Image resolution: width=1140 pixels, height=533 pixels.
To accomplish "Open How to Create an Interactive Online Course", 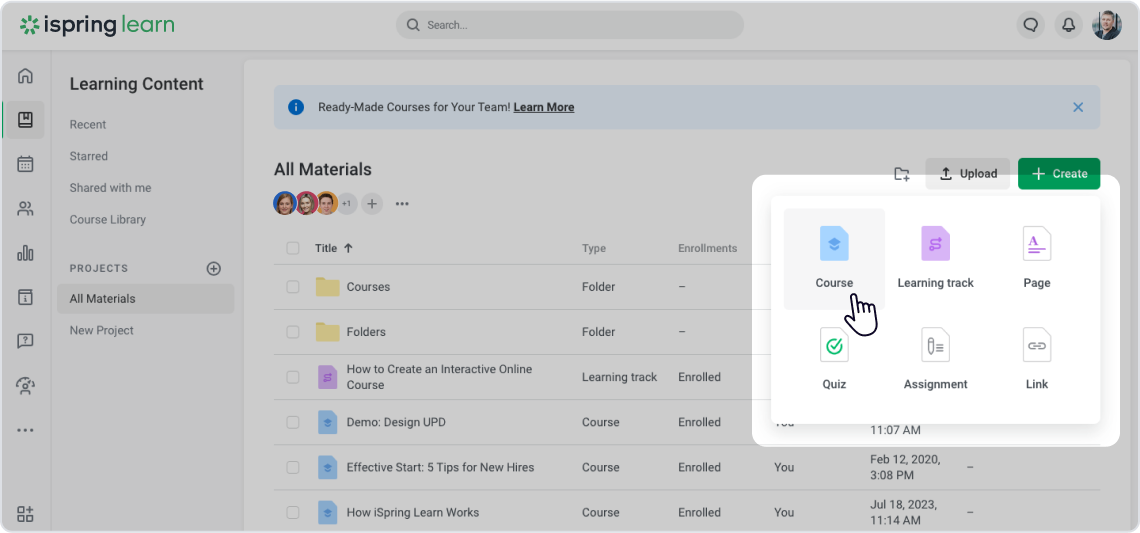I will tap(439, 377).
